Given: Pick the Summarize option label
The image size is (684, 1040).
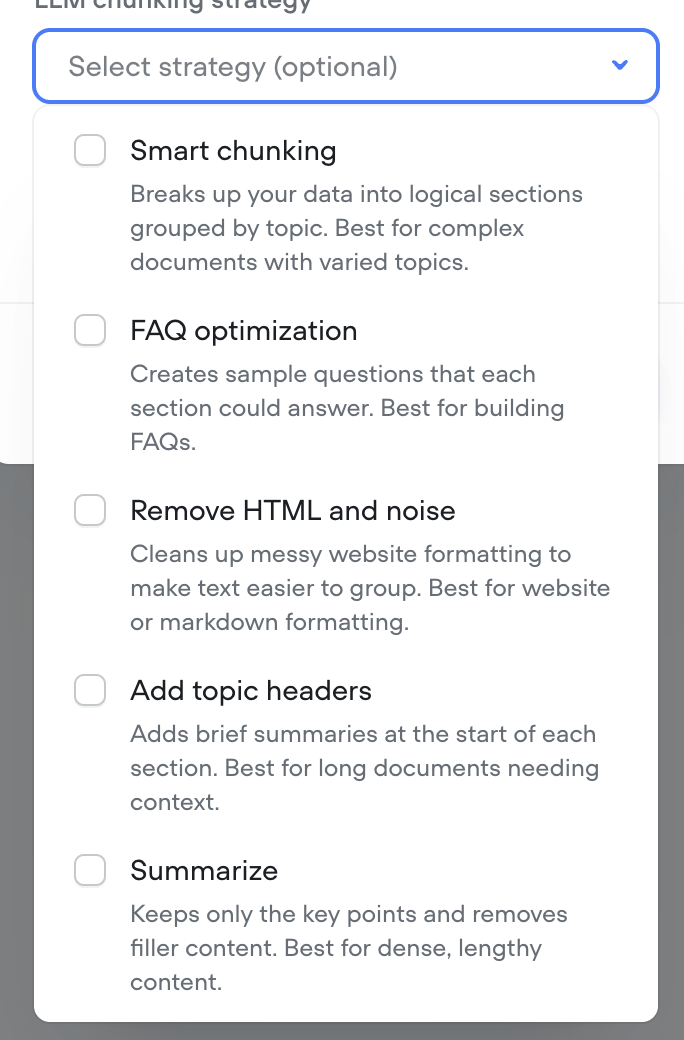Looking at the screenshot, I should click(204, 871).
